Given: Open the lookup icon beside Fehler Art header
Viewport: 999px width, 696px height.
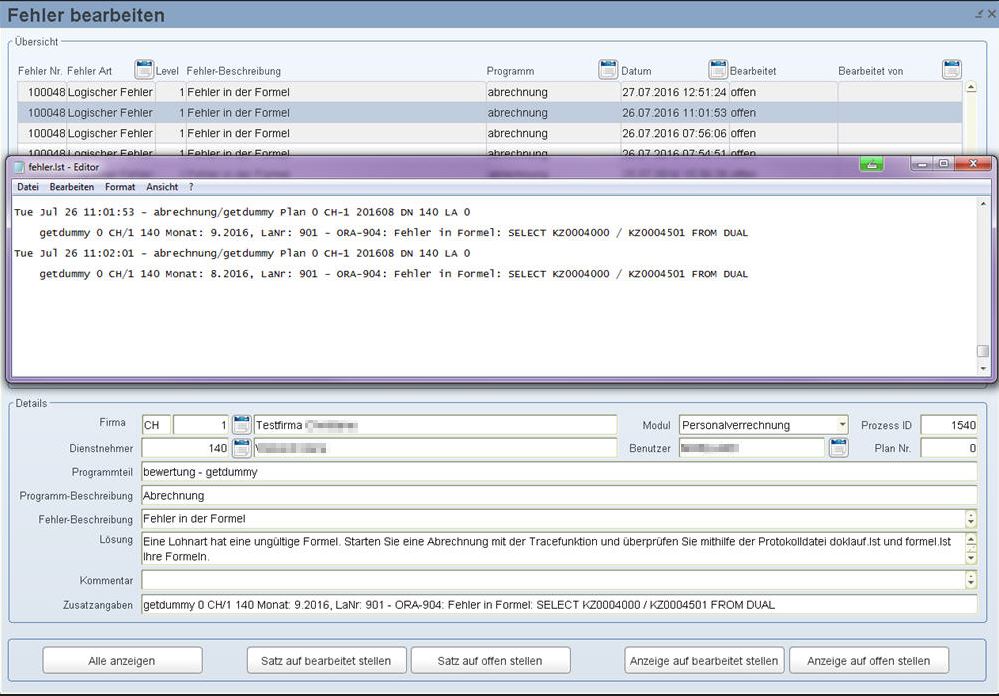Looking at the screenshot, I should pyautogui.click(x=145, y=69).
